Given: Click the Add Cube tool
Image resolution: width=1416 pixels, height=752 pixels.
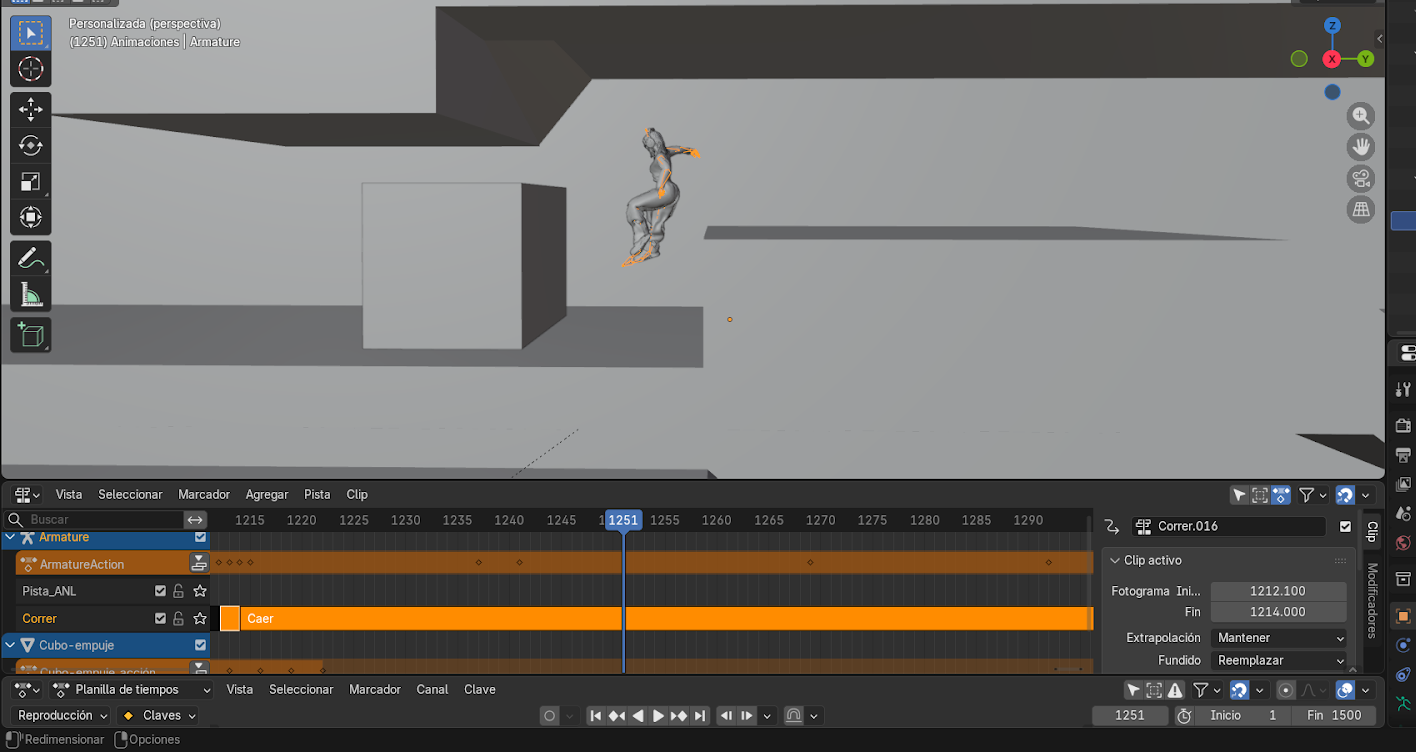Looking at the screenshot, I should click(30, 335).
